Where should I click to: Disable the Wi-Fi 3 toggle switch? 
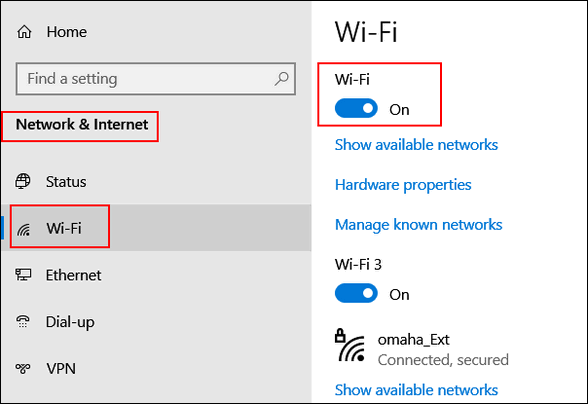pos(356,293)
